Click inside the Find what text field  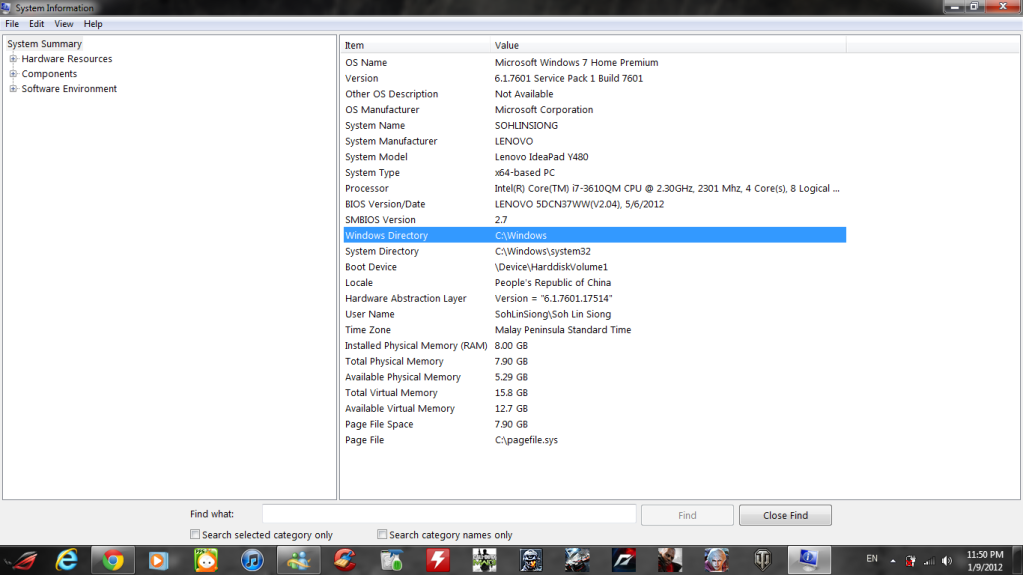(x=449, y=514)
